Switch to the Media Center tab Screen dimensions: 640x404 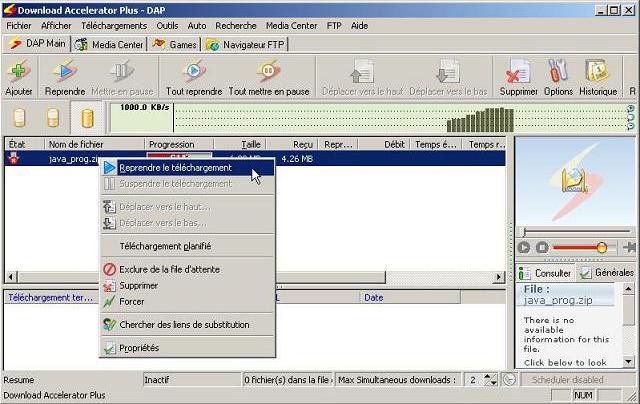111,44
